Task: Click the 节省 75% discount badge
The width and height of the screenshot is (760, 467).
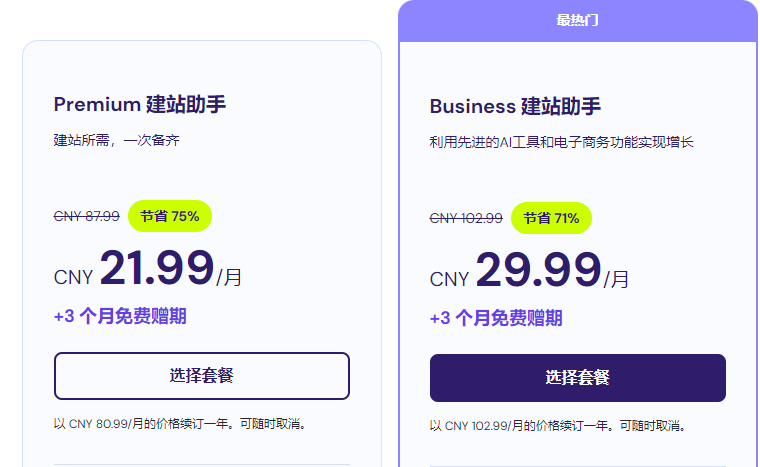Action: click(169, 215)
